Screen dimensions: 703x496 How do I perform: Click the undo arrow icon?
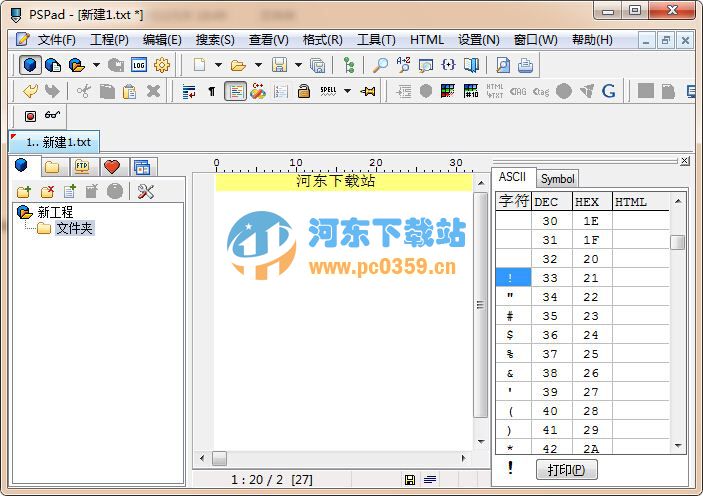[30, 91]
